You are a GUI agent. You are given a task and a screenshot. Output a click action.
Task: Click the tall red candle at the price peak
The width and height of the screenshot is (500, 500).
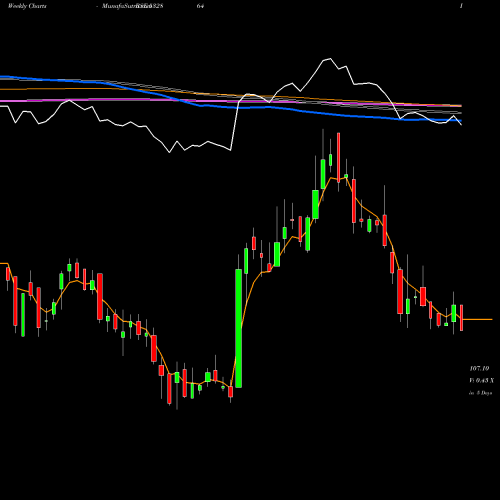[x=339, y=157]
